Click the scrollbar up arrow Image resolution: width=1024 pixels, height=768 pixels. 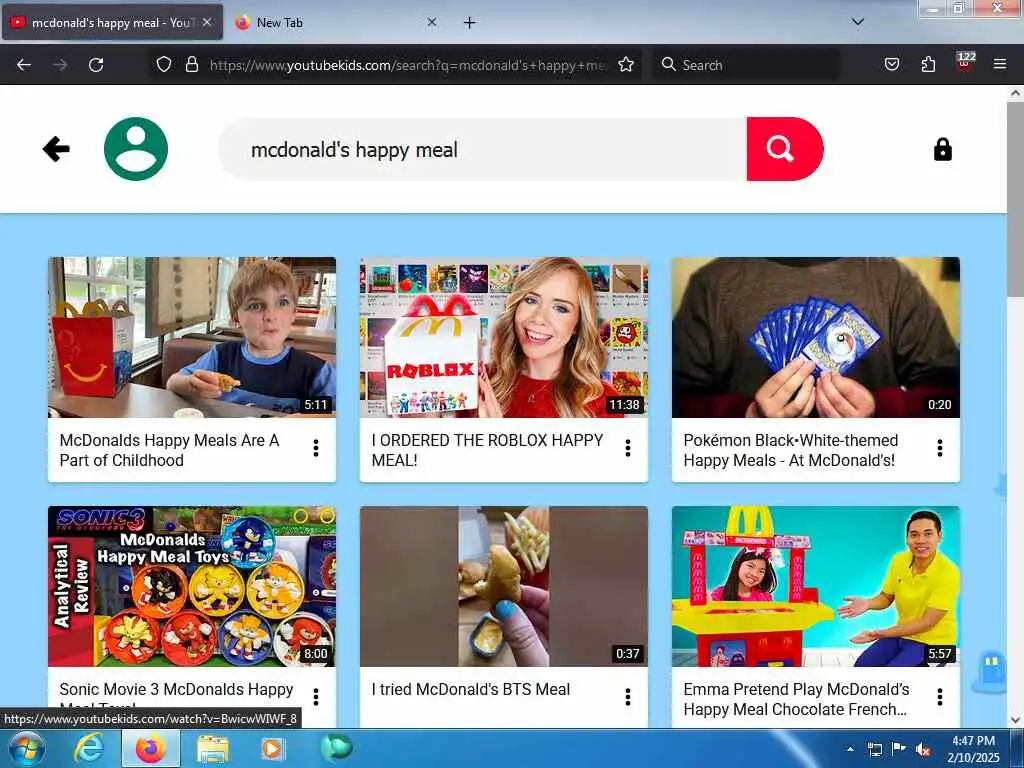(x=1015, y=93)
